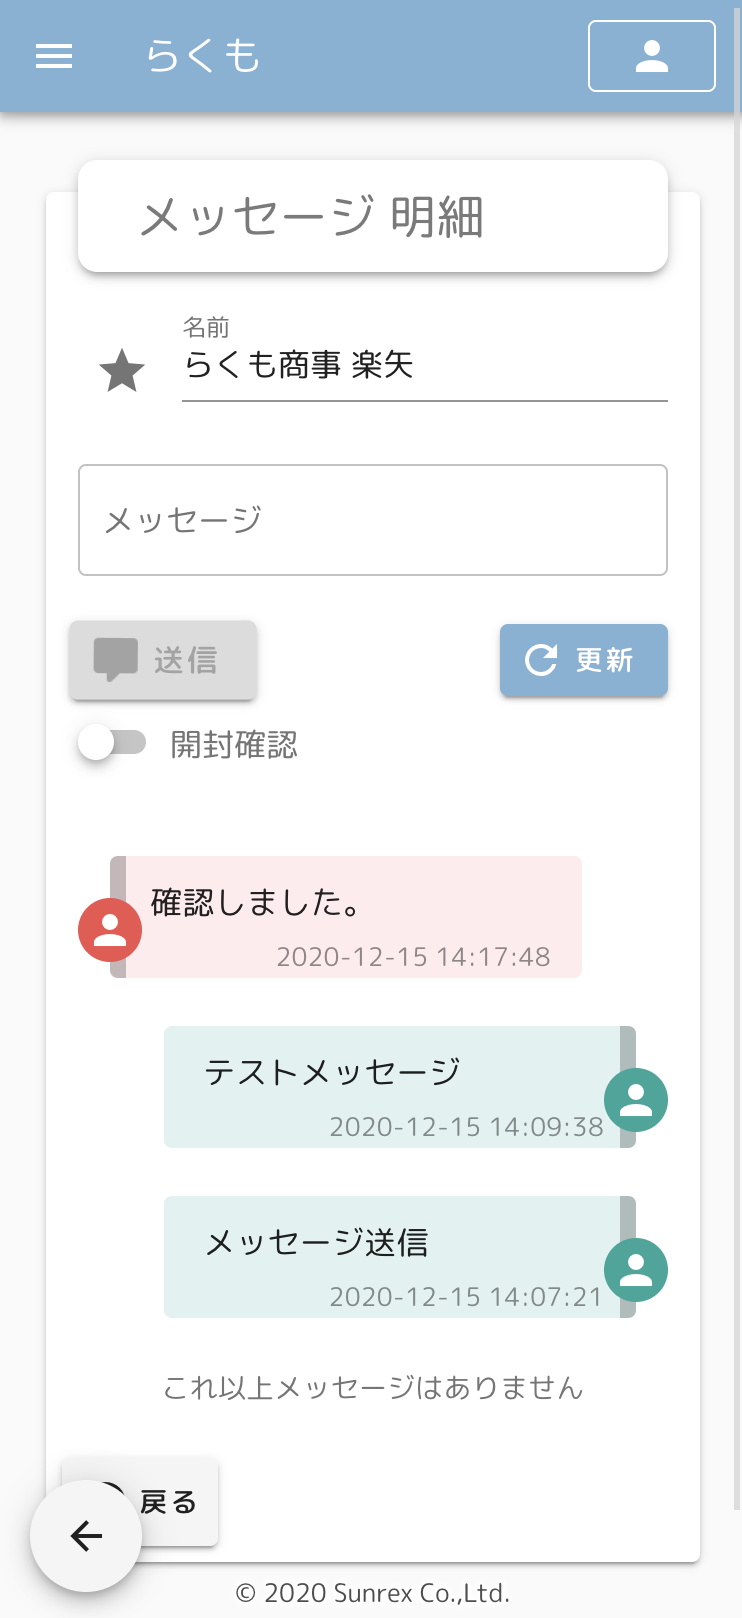Click into the メッセージ input field
Screen dimensions: 742x1618
[x=373, y=520]
